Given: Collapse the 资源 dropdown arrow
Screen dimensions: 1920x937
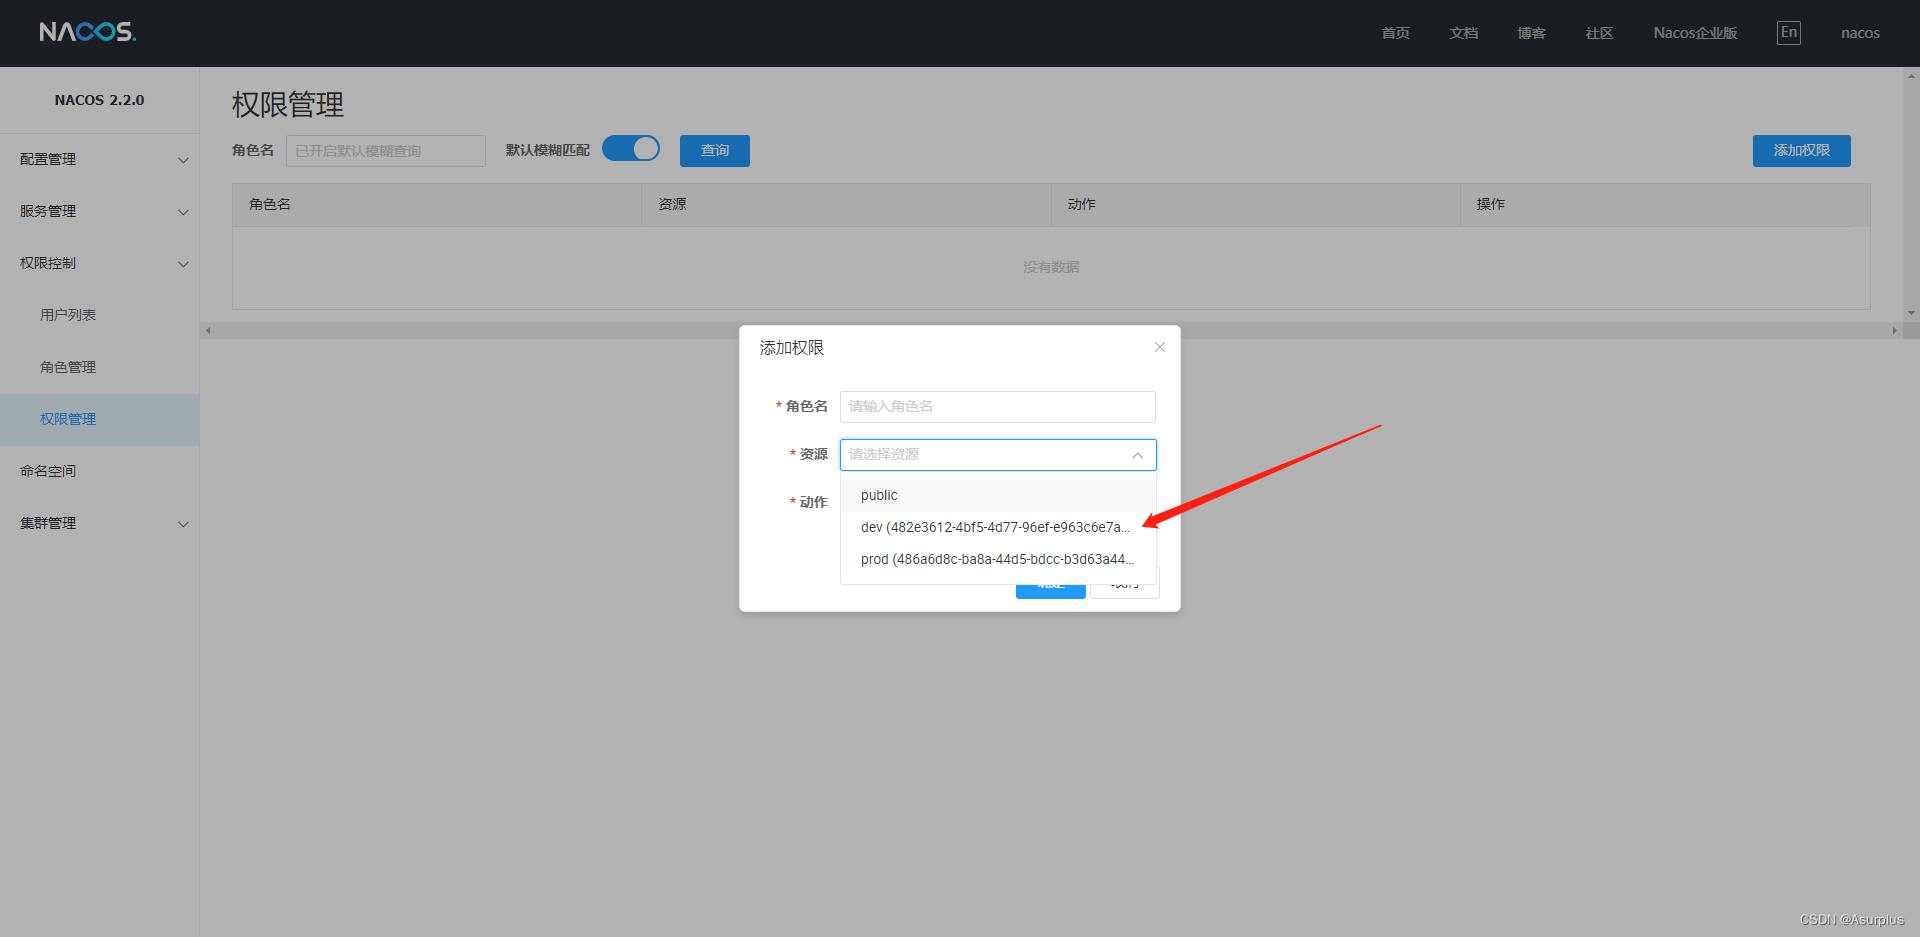Looking at the screenshot, I should tap(1137, 455).
